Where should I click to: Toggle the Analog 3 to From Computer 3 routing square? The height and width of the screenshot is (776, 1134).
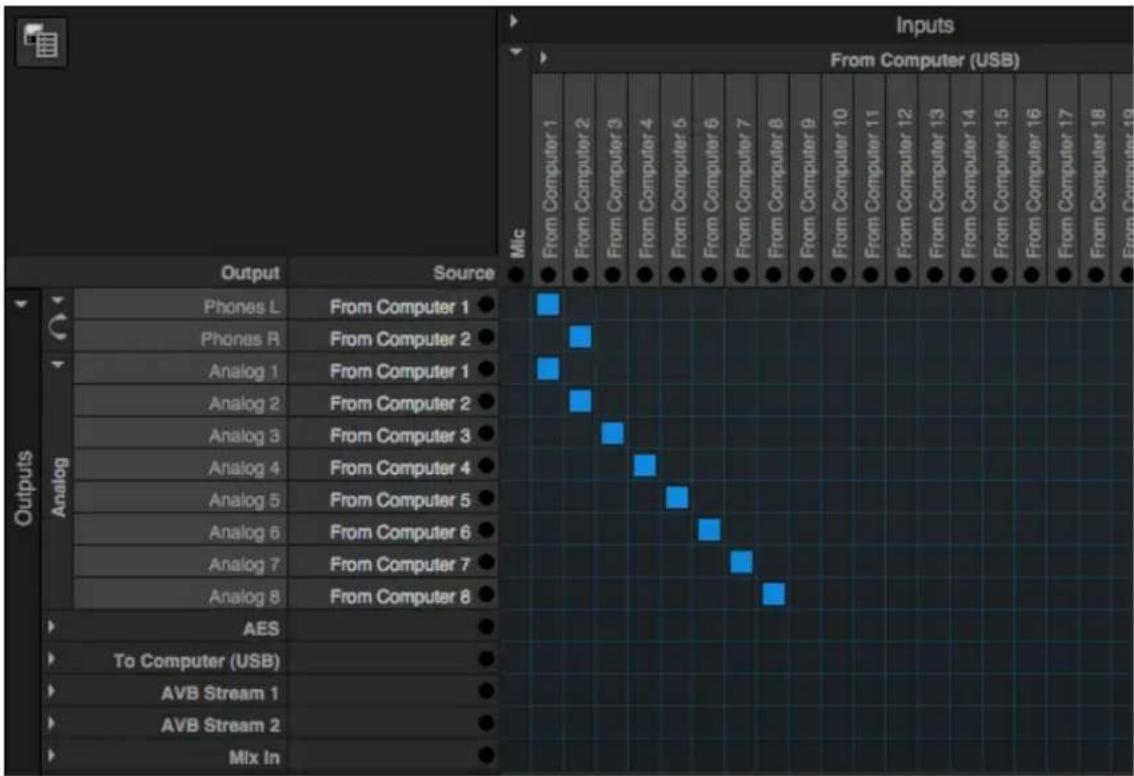click(x=613, y=433)
